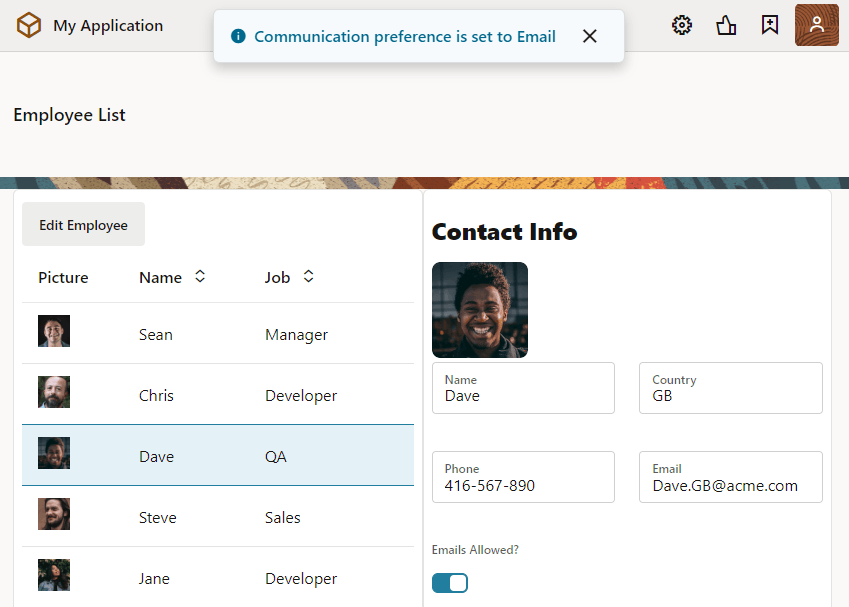Click Sean's profile picture in the table
Screen dimensions: 849x607
pos(53,330)
